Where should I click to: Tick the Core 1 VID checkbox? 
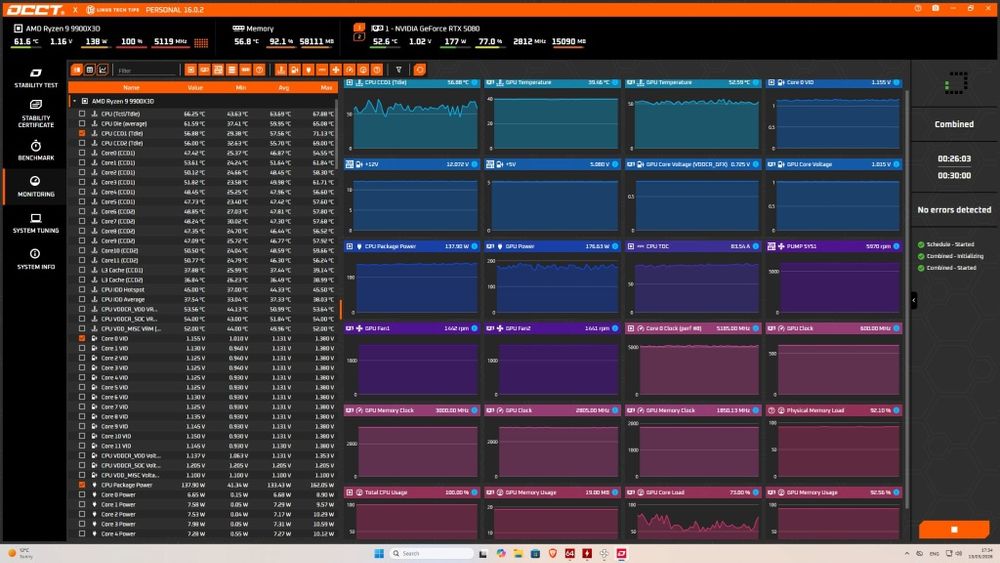(82, 348)
